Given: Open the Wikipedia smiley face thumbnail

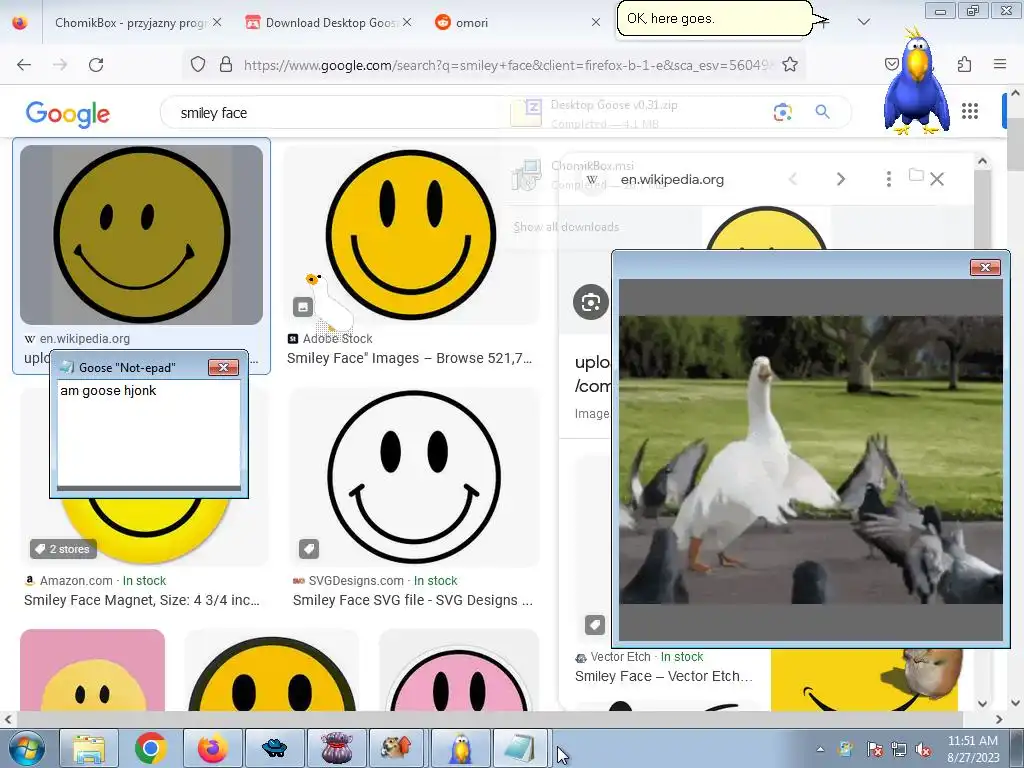Looking at the screenshot, I should [x=142, y=235].
